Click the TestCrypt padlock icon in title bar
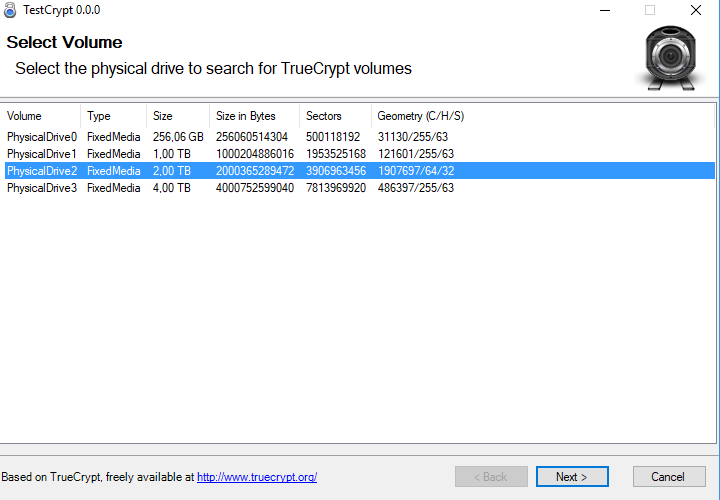 (x=10, y=10)
